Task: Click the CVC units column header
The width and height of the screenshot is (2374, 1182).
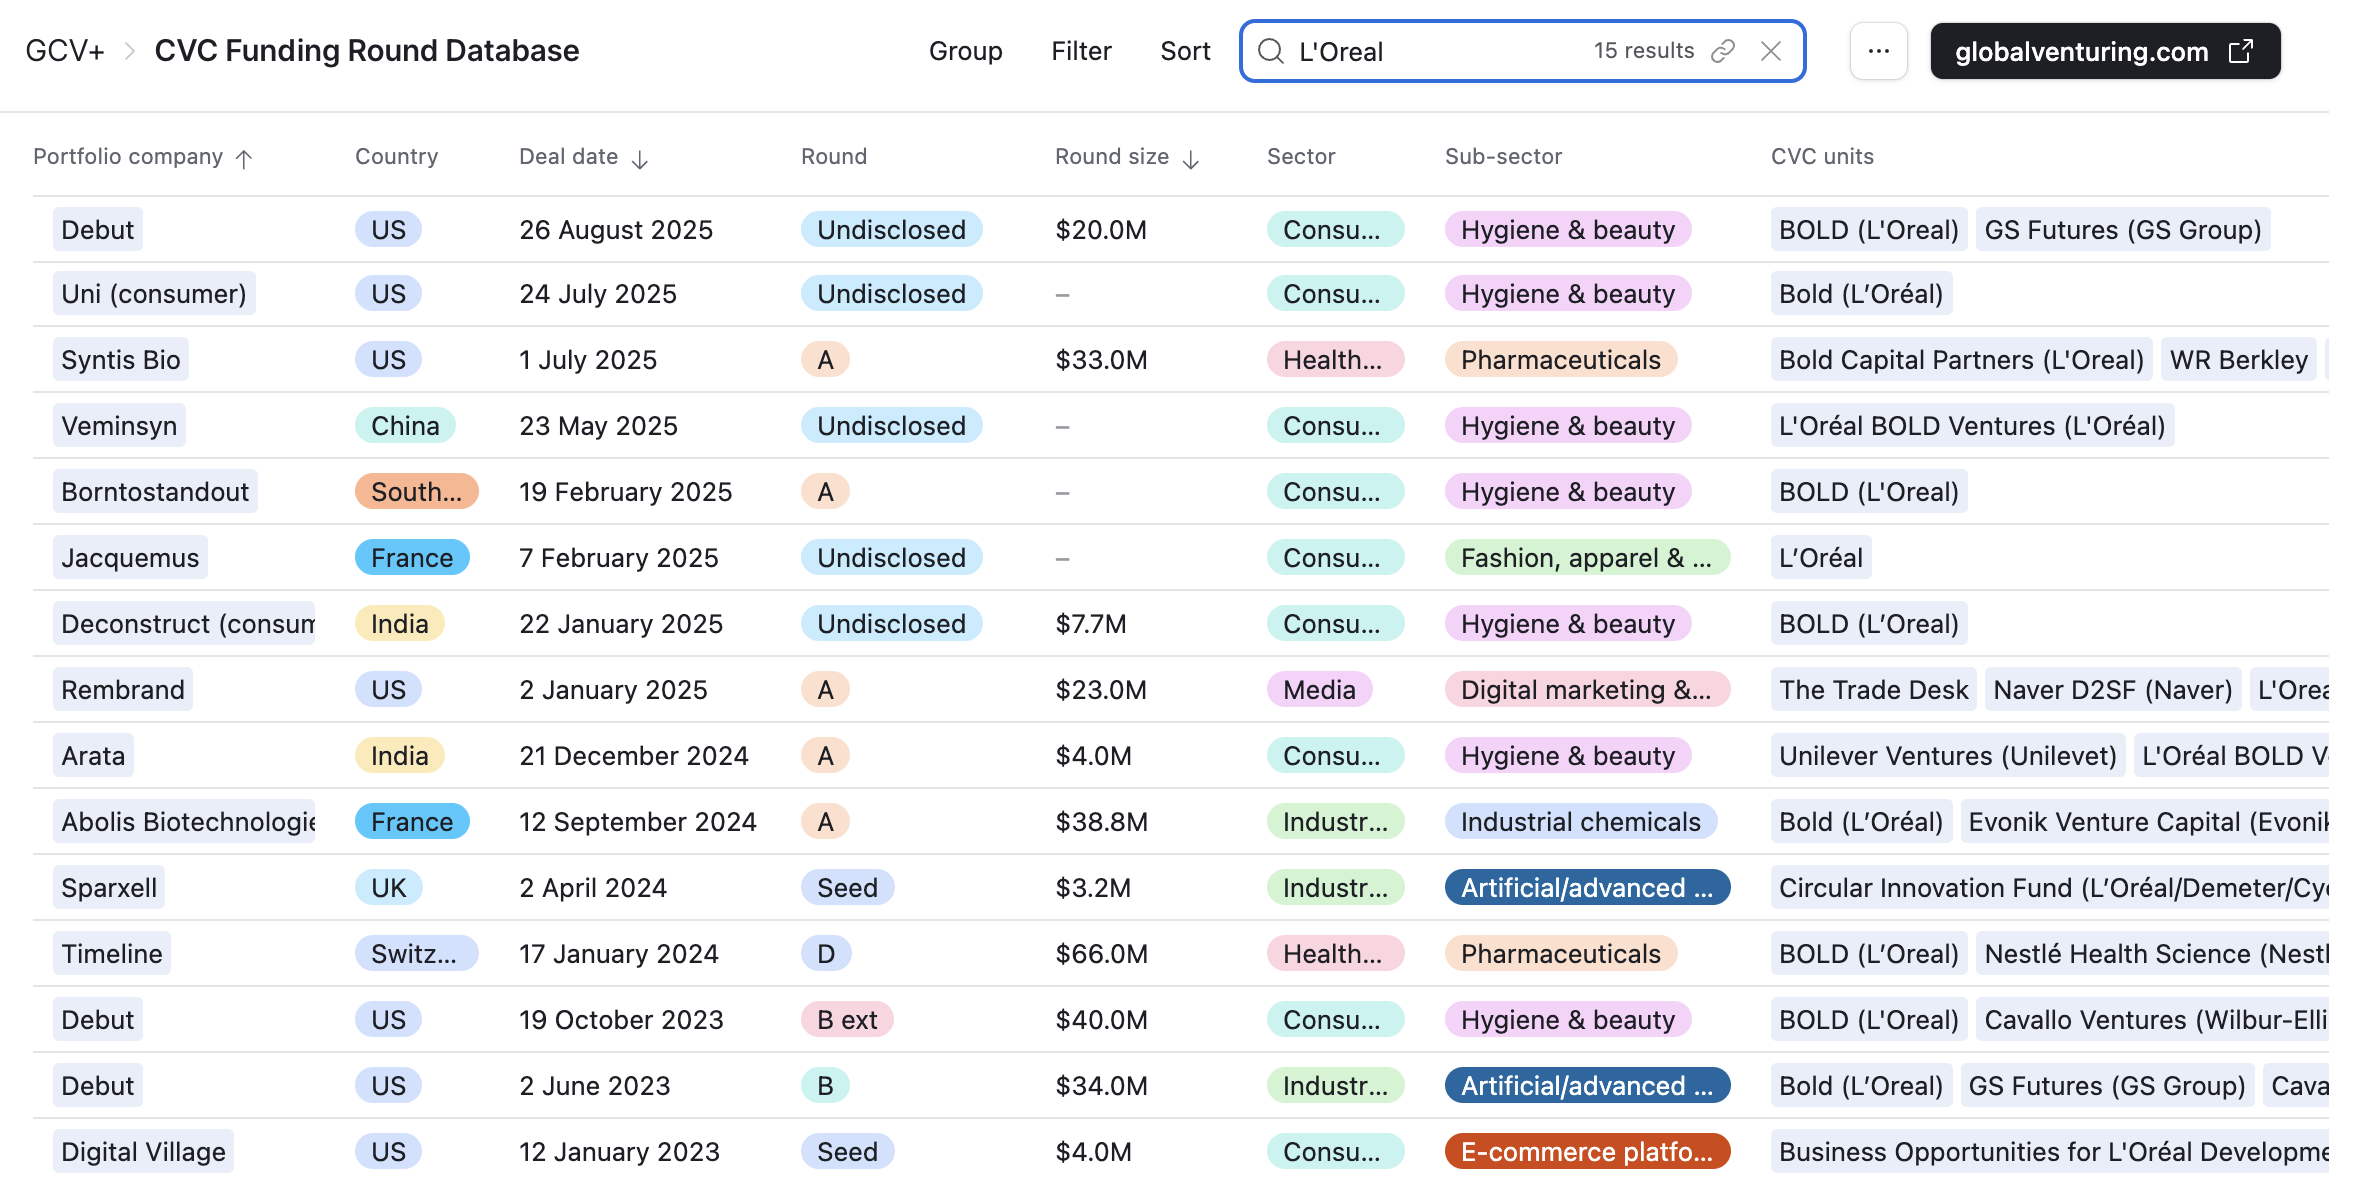Action: (x=1821, y=156)
